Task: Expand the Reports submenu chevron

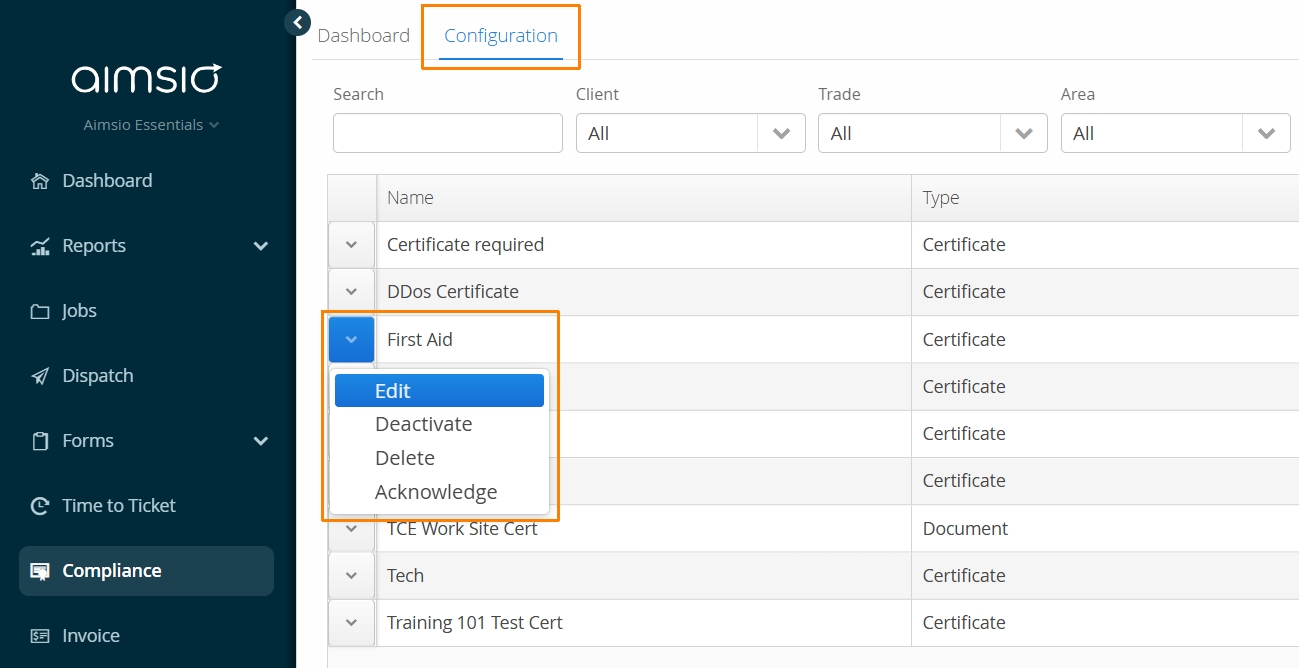Action: 261,246
